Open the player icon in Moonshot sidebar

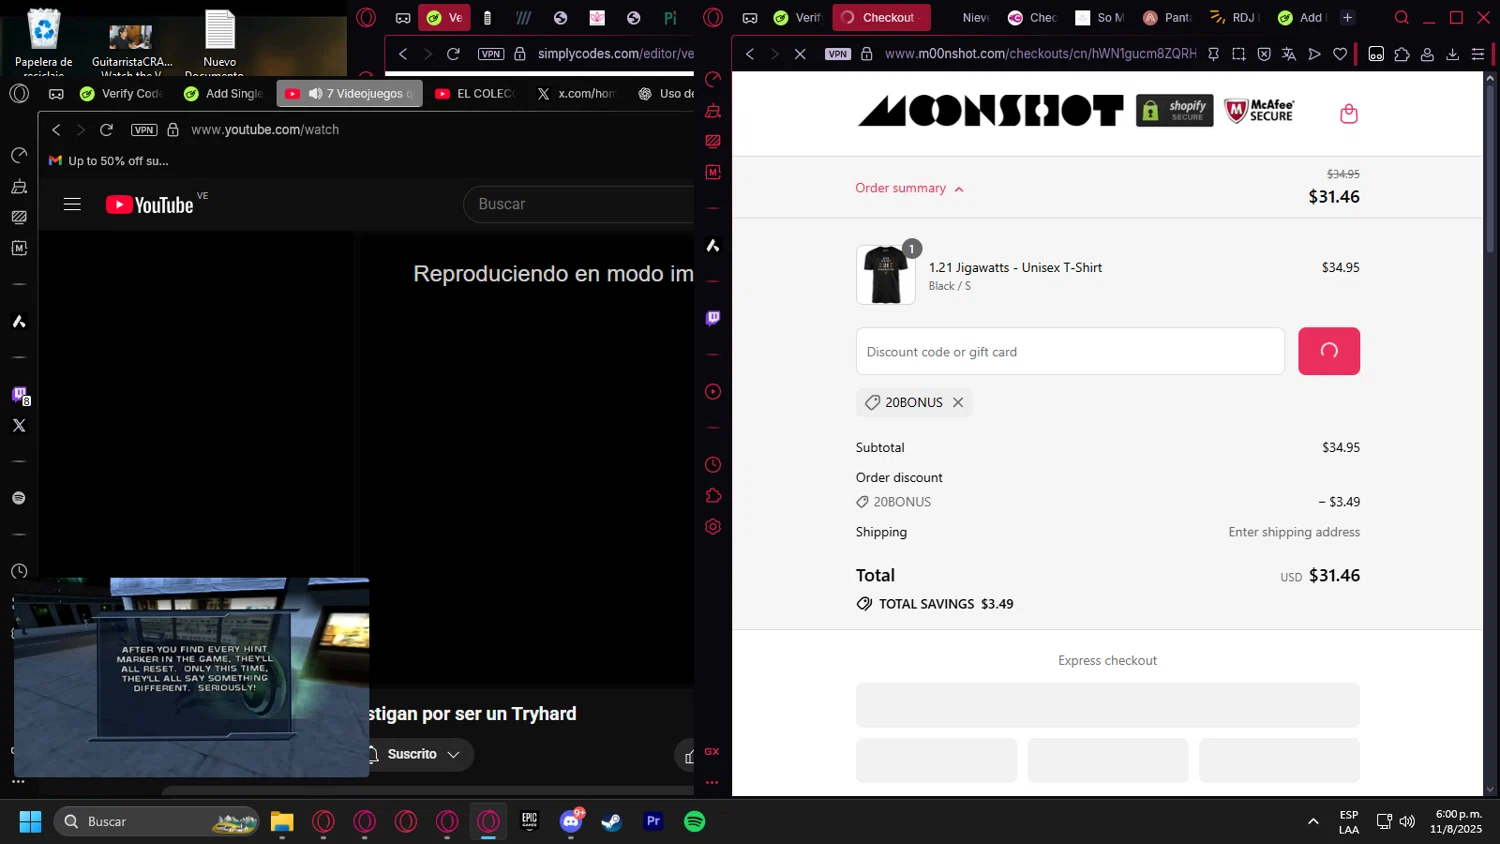point(713,392)
